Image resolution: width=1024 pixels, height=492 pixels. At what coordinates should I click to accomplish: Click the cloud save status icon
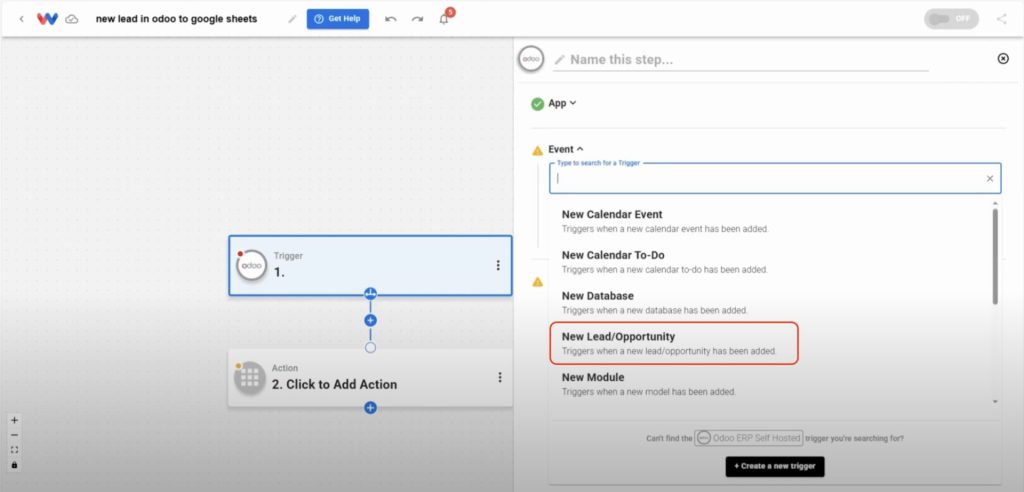[x=72, y=19]
